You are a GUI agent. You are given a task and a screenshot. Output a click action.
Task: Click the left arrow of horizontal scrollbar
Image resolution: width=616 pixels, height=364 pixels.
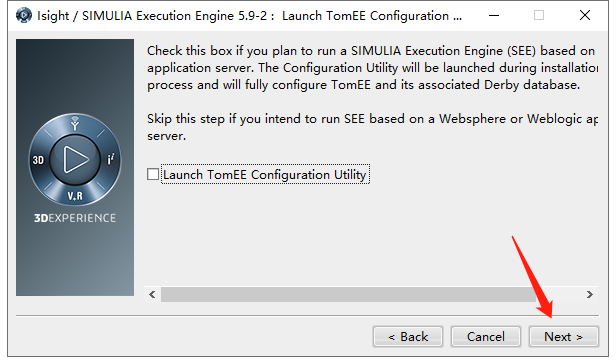[152, 294]
